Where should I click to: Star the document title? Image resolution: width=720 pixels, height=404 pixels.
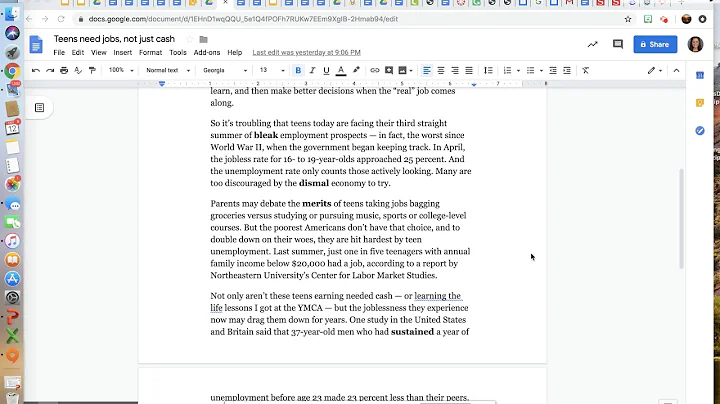189,39
